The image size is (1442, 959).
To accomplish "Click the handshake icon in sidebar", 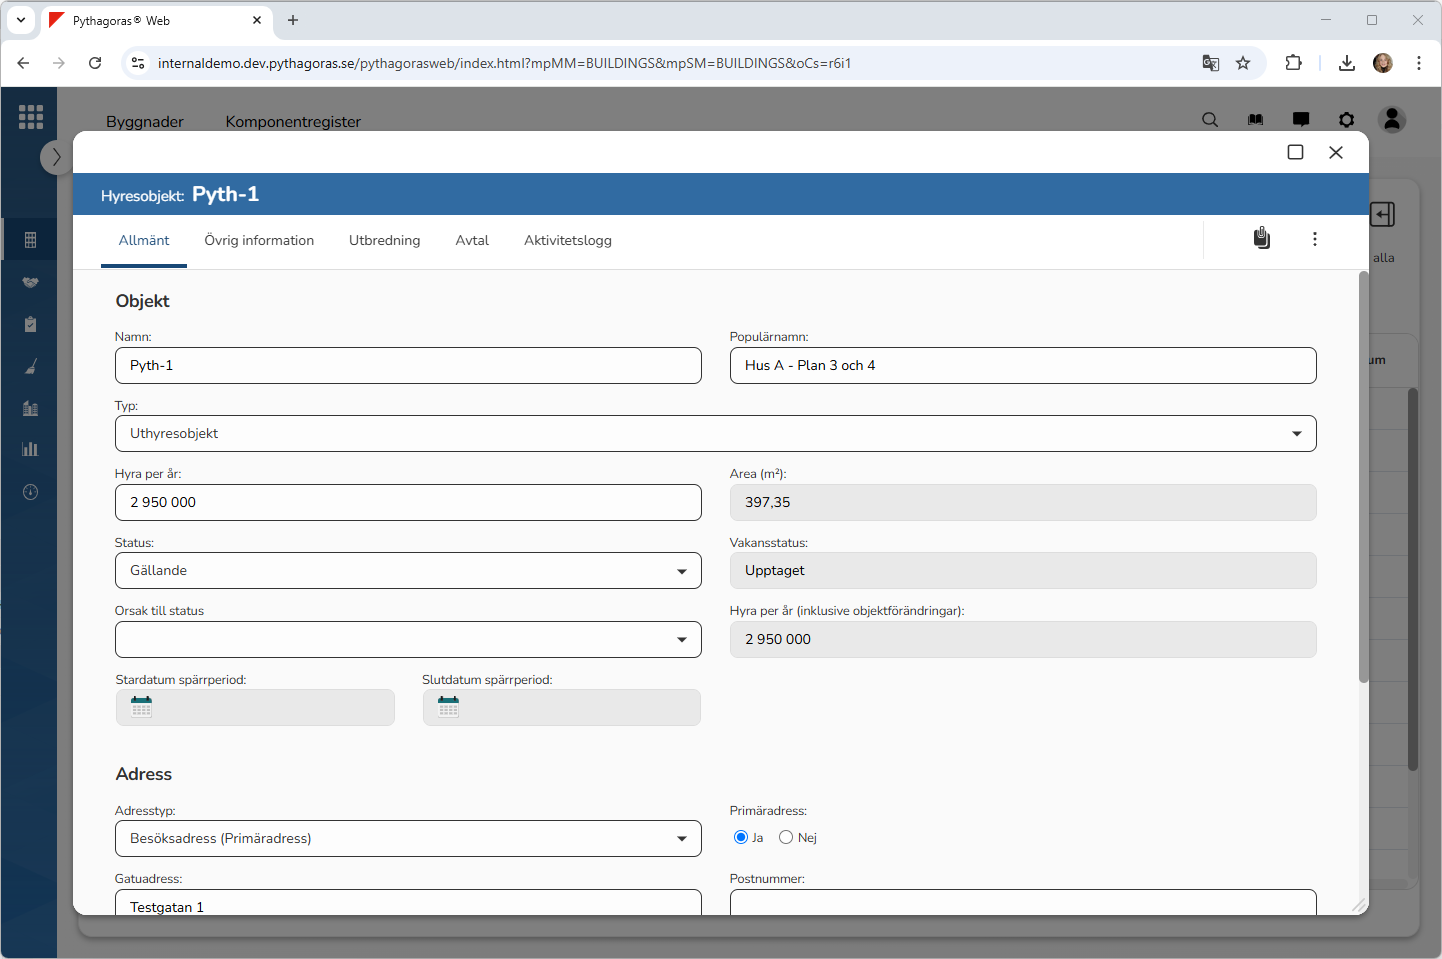I will coord(31,283).
